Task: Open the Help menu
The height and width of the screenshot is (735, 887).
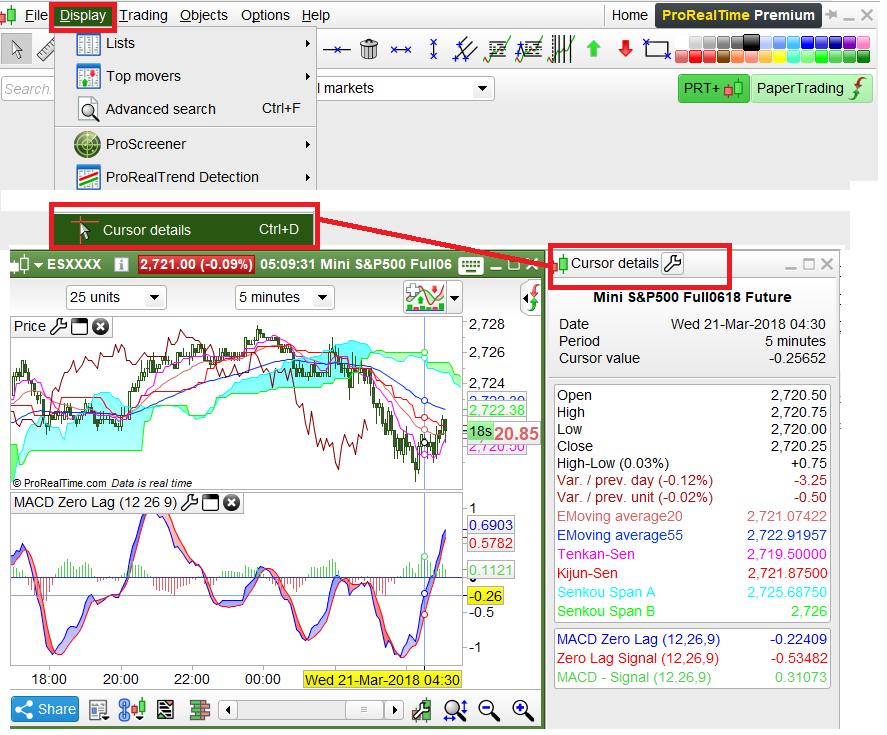Action: pyautogui.click(x=316, y=15)
